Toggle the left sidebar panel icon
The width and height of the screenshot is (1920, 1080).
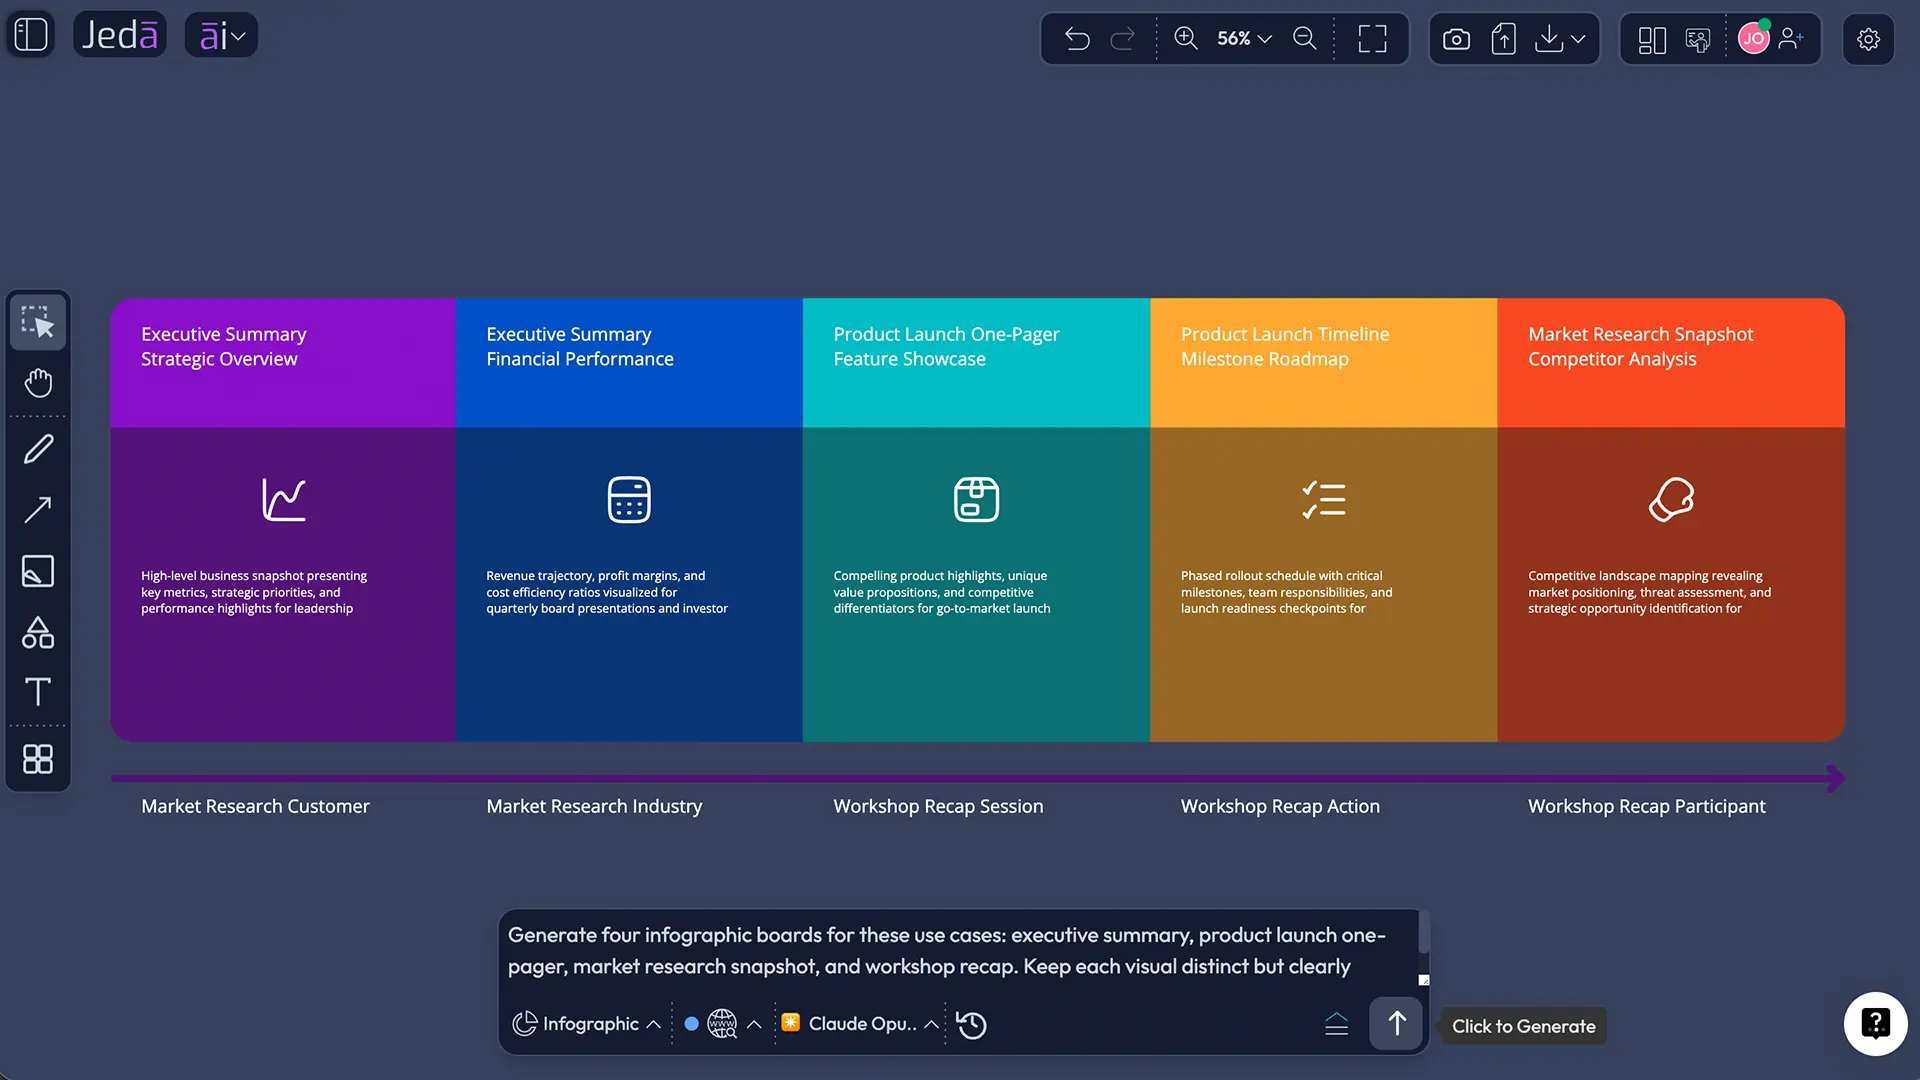(x=31, y=35)
